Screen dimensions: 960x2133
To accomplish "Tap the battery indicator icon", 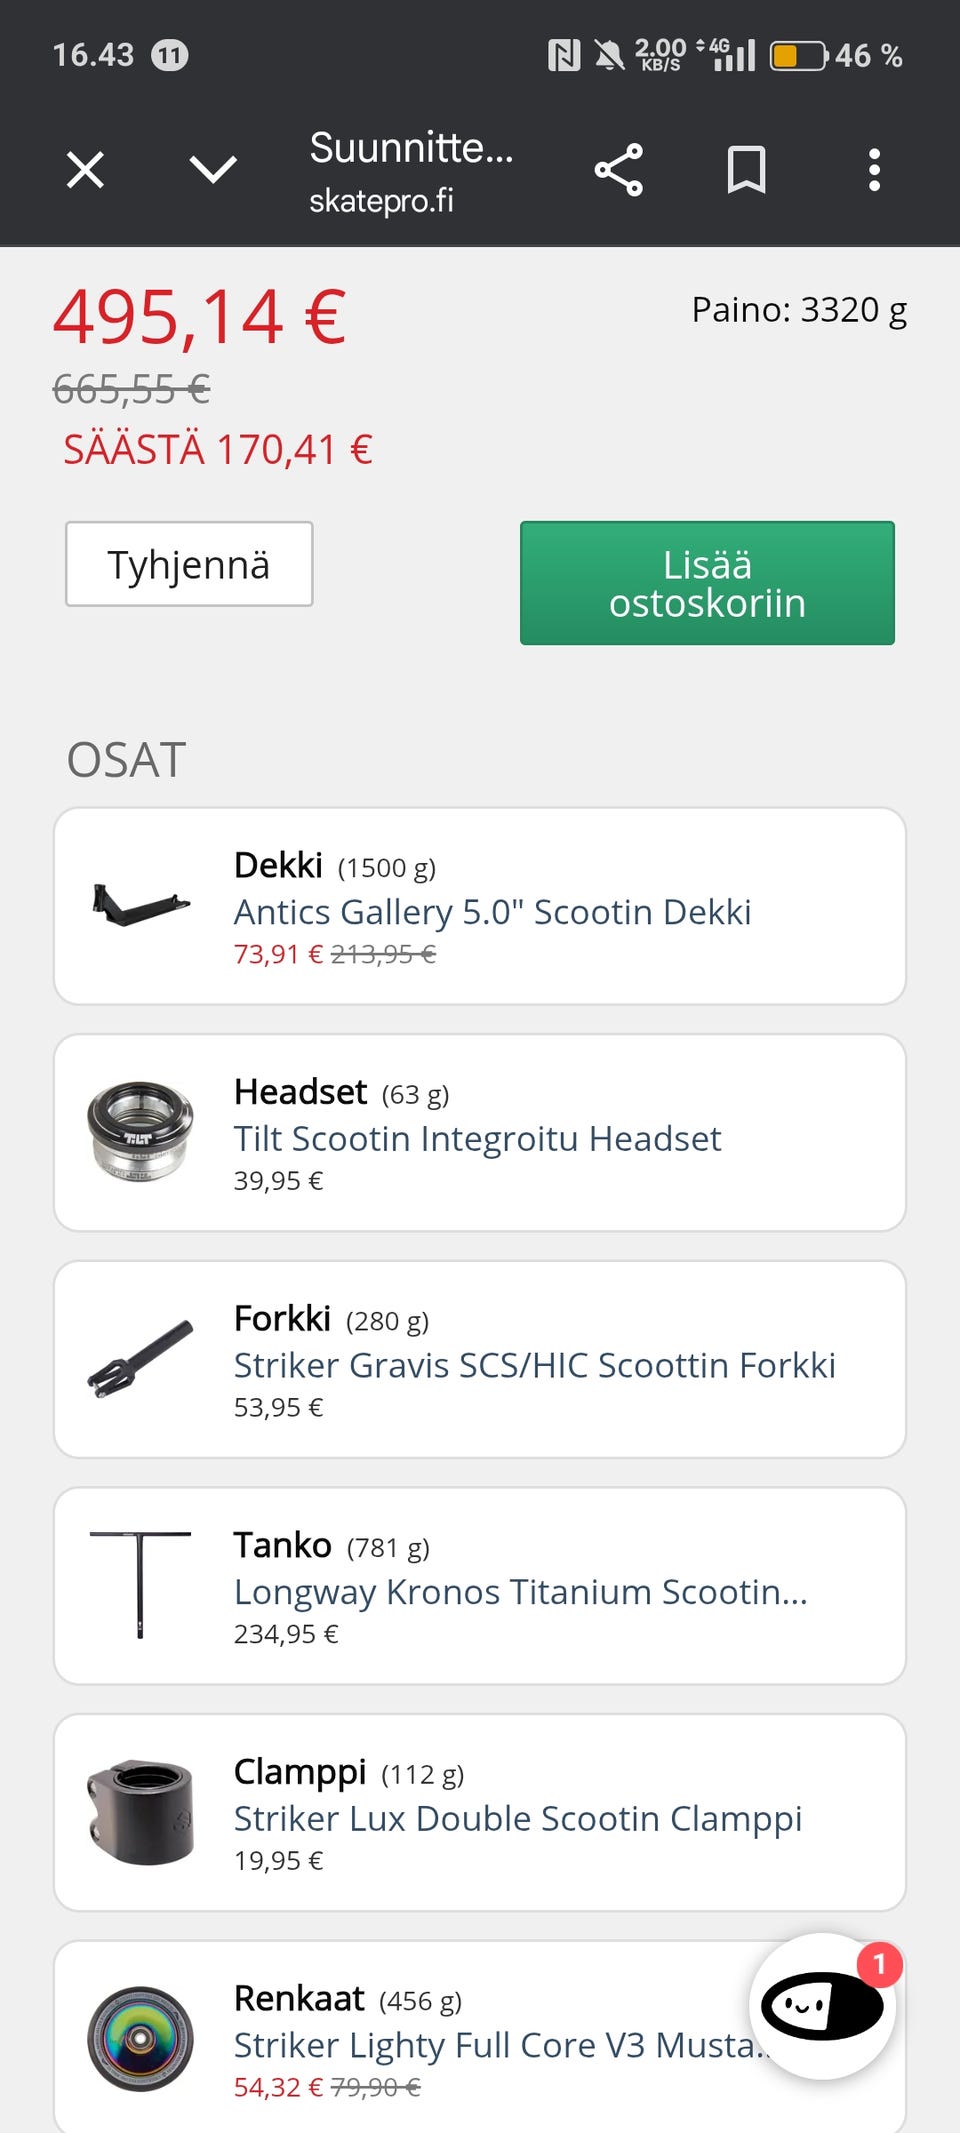I will click(x=798, y=55).
